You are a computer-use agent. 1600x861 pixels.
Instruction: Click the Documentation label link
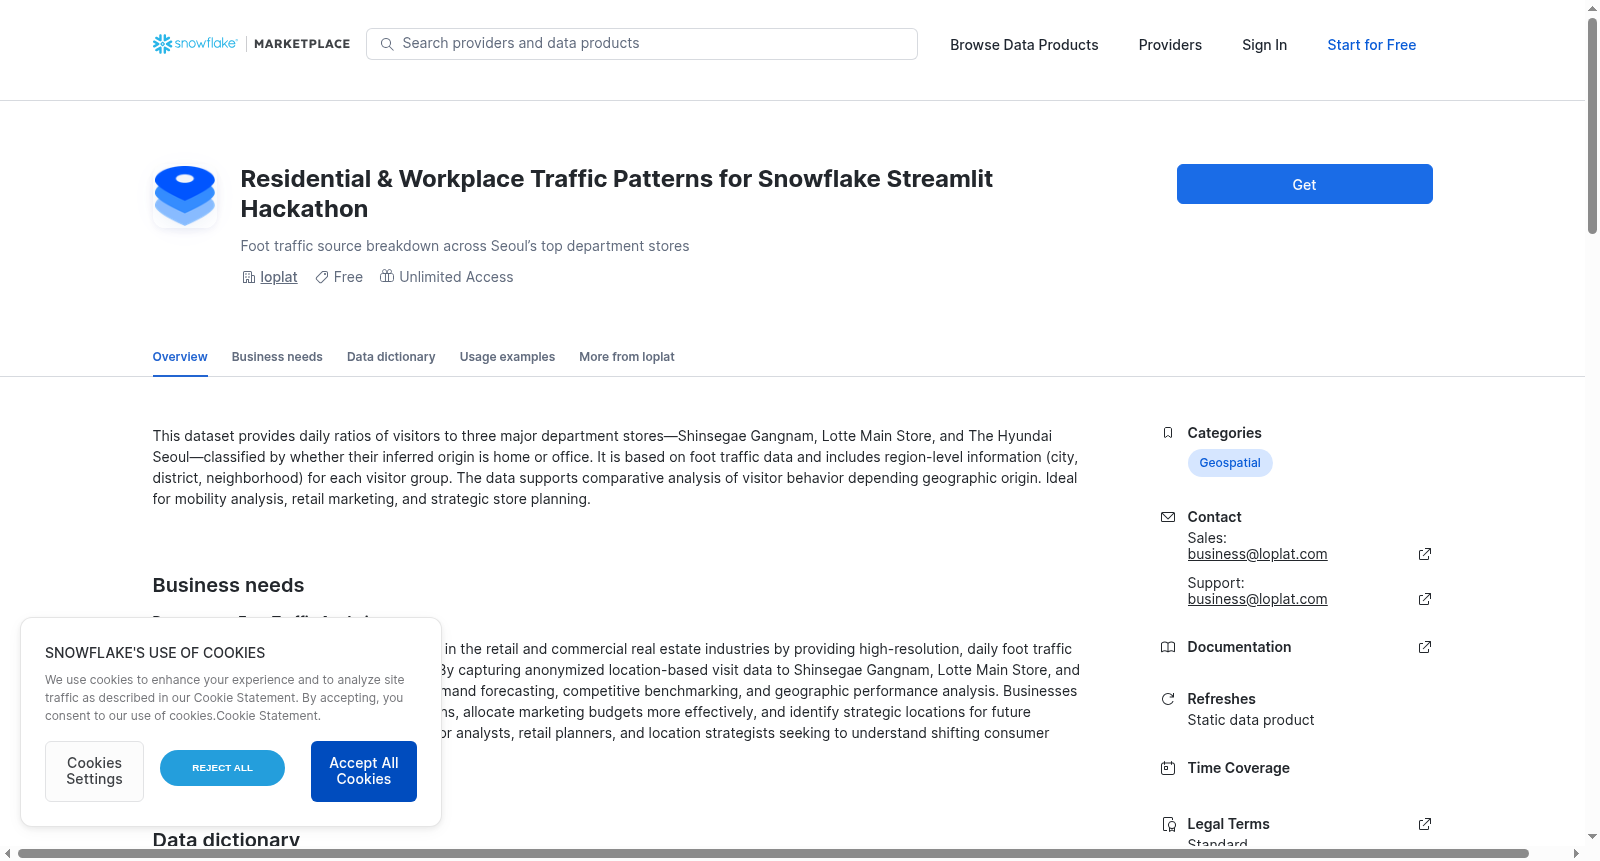pos(1239,647)
